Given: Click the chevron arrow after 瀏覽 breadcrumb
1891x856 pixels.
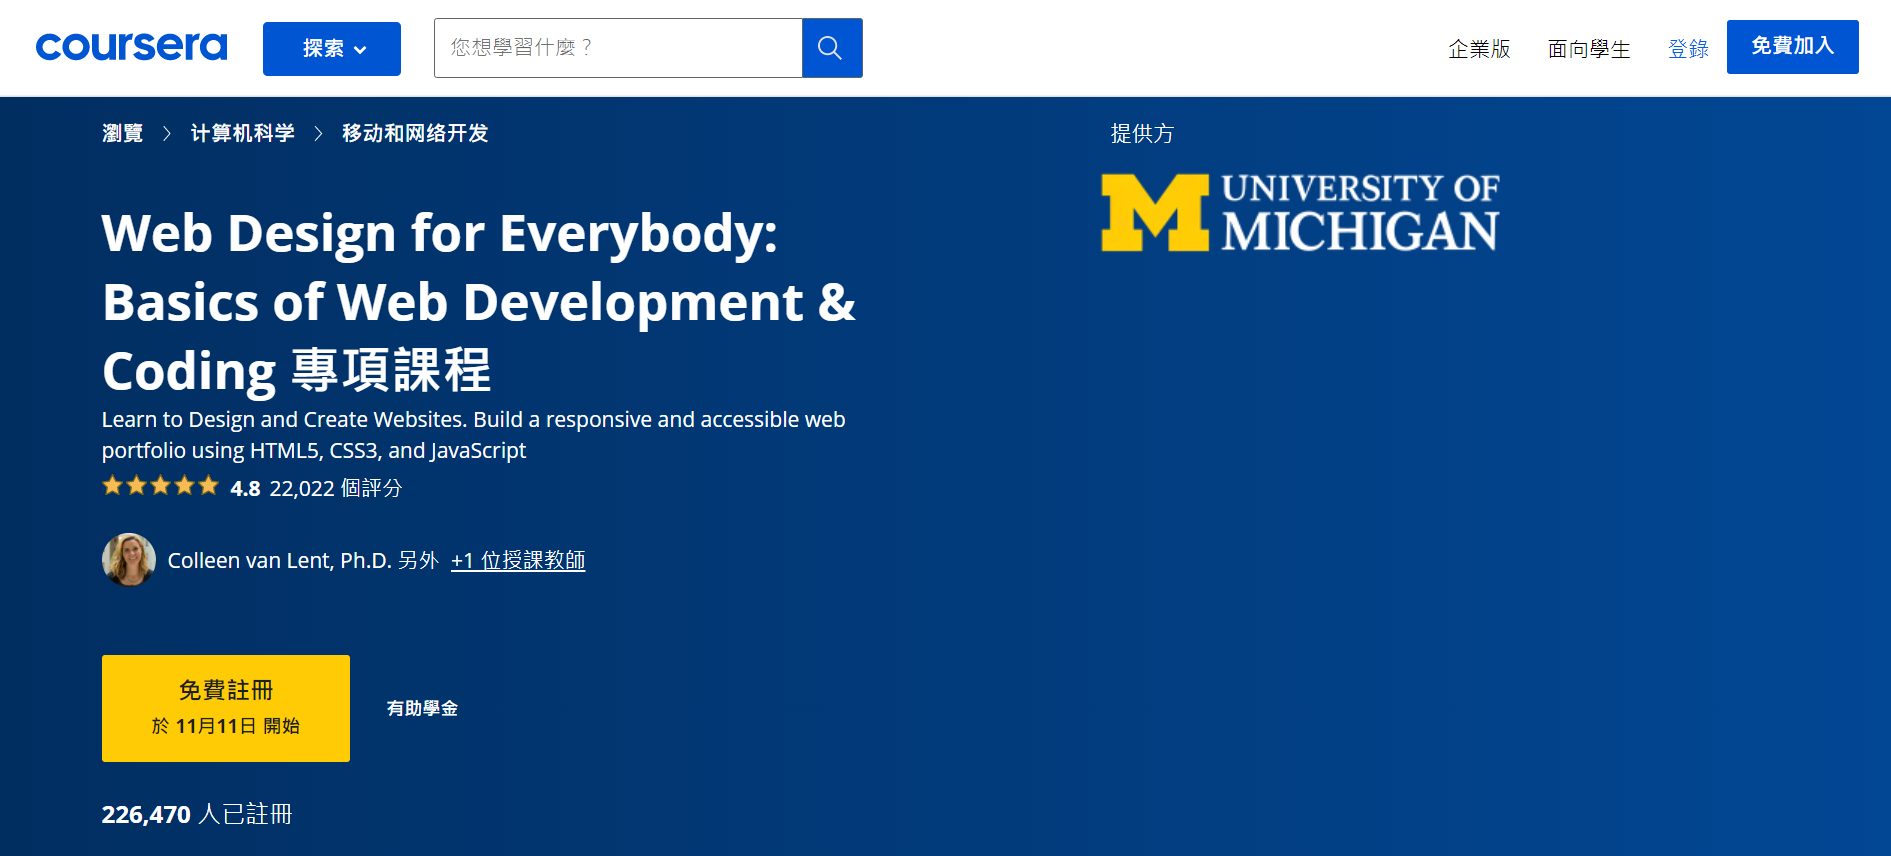Looking at the screenshot, I should pyautogui.click(x=167, y=134).
